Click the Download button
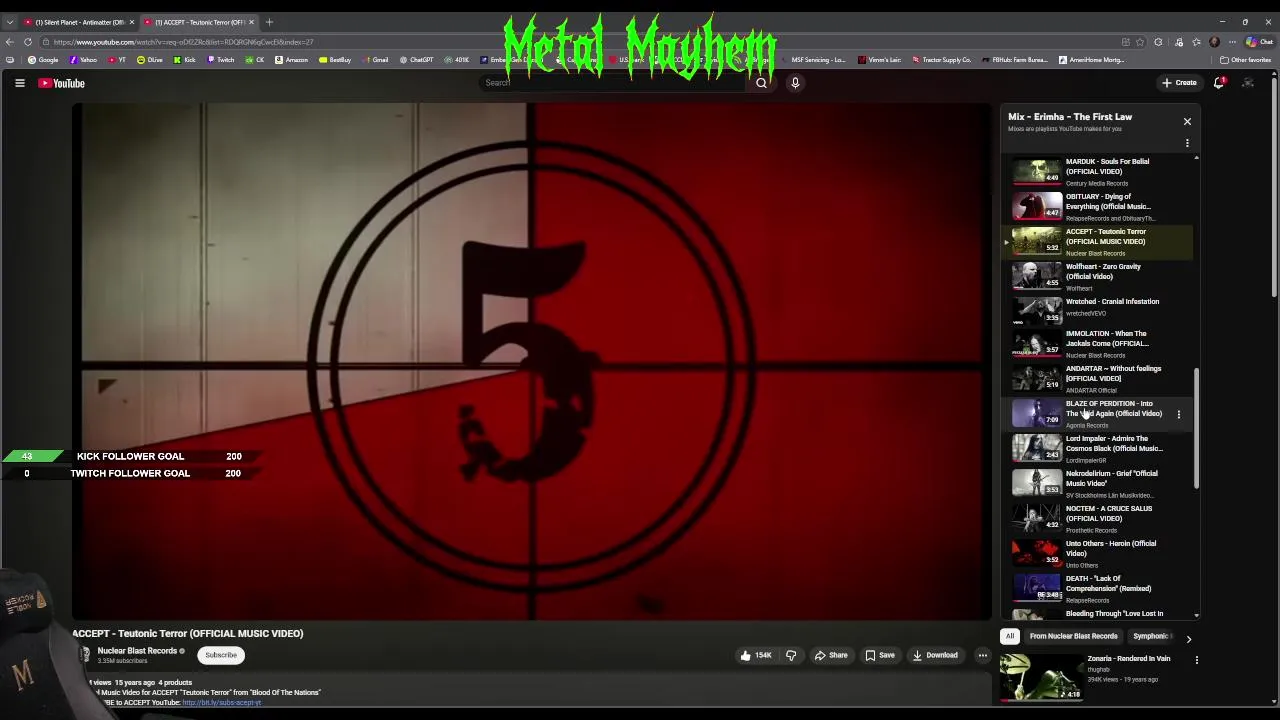The image size is (1280, 720). pos(936,655)
